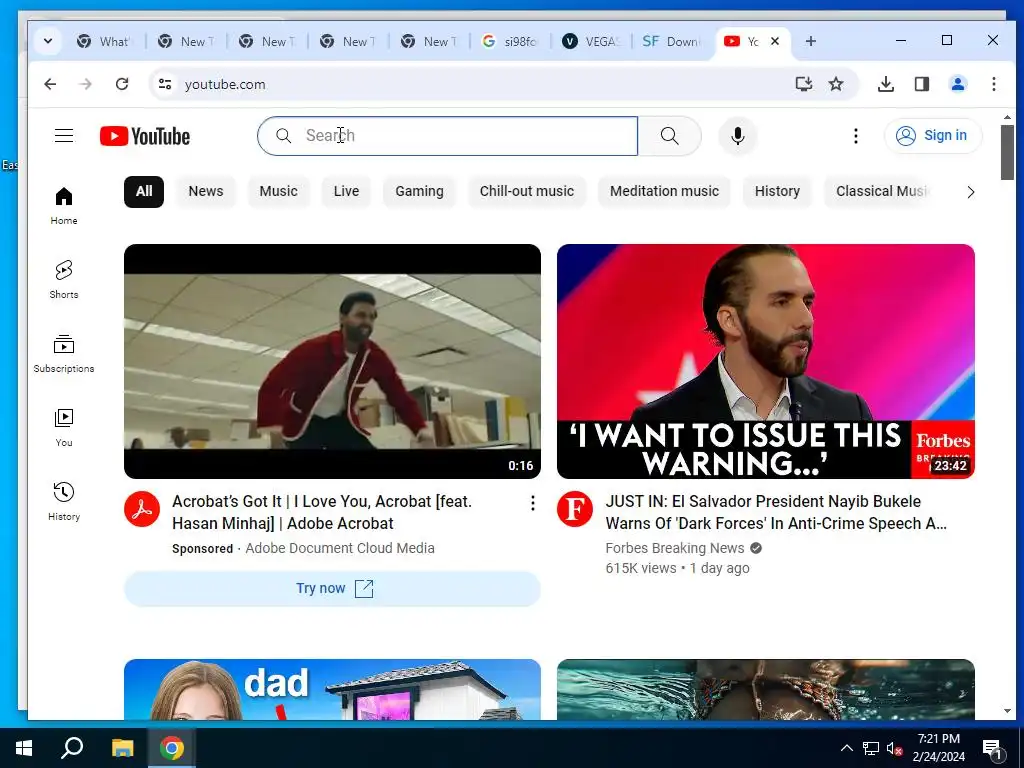Screen dimensions: 1024x768
Task: Open Adobe Document Cloud Media link
Action: 340,548
